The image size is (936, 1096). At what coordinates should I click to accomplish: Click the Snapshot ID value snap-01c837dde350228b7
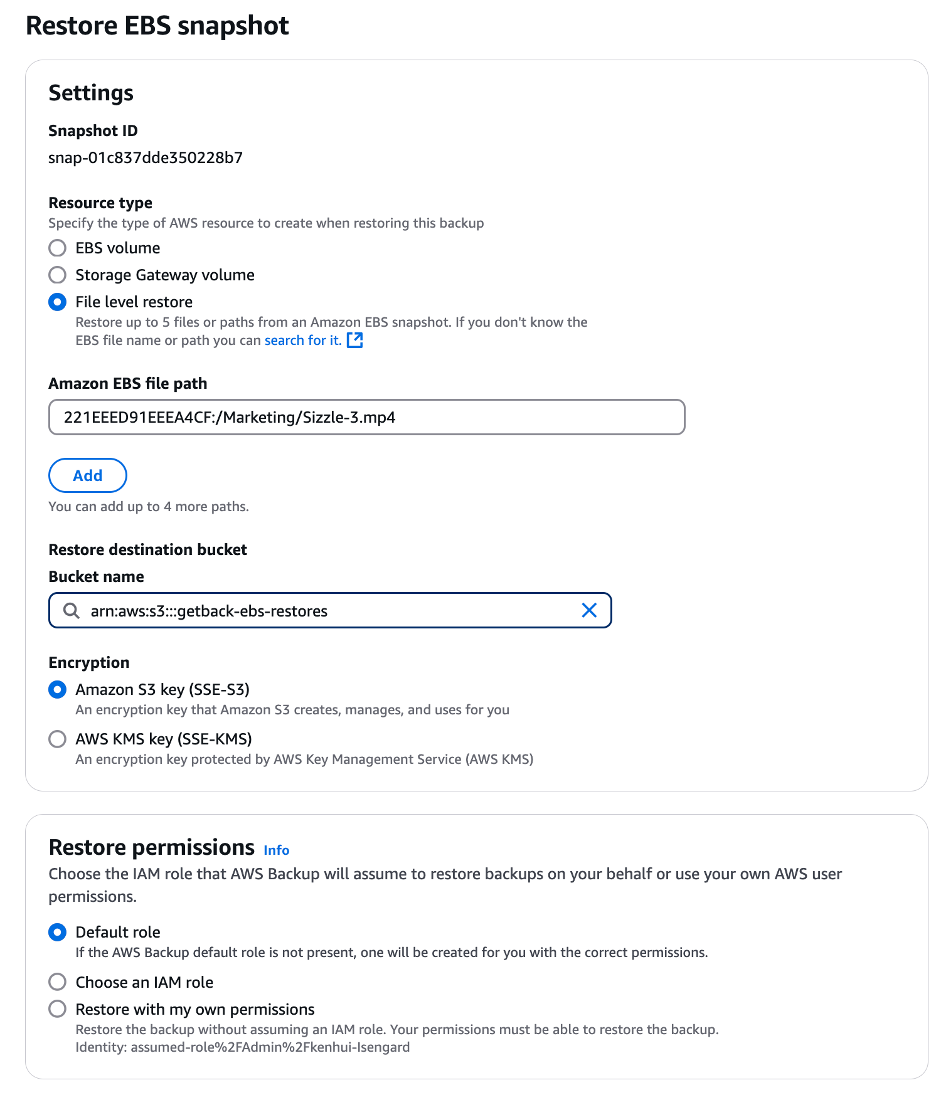(144, 159)
